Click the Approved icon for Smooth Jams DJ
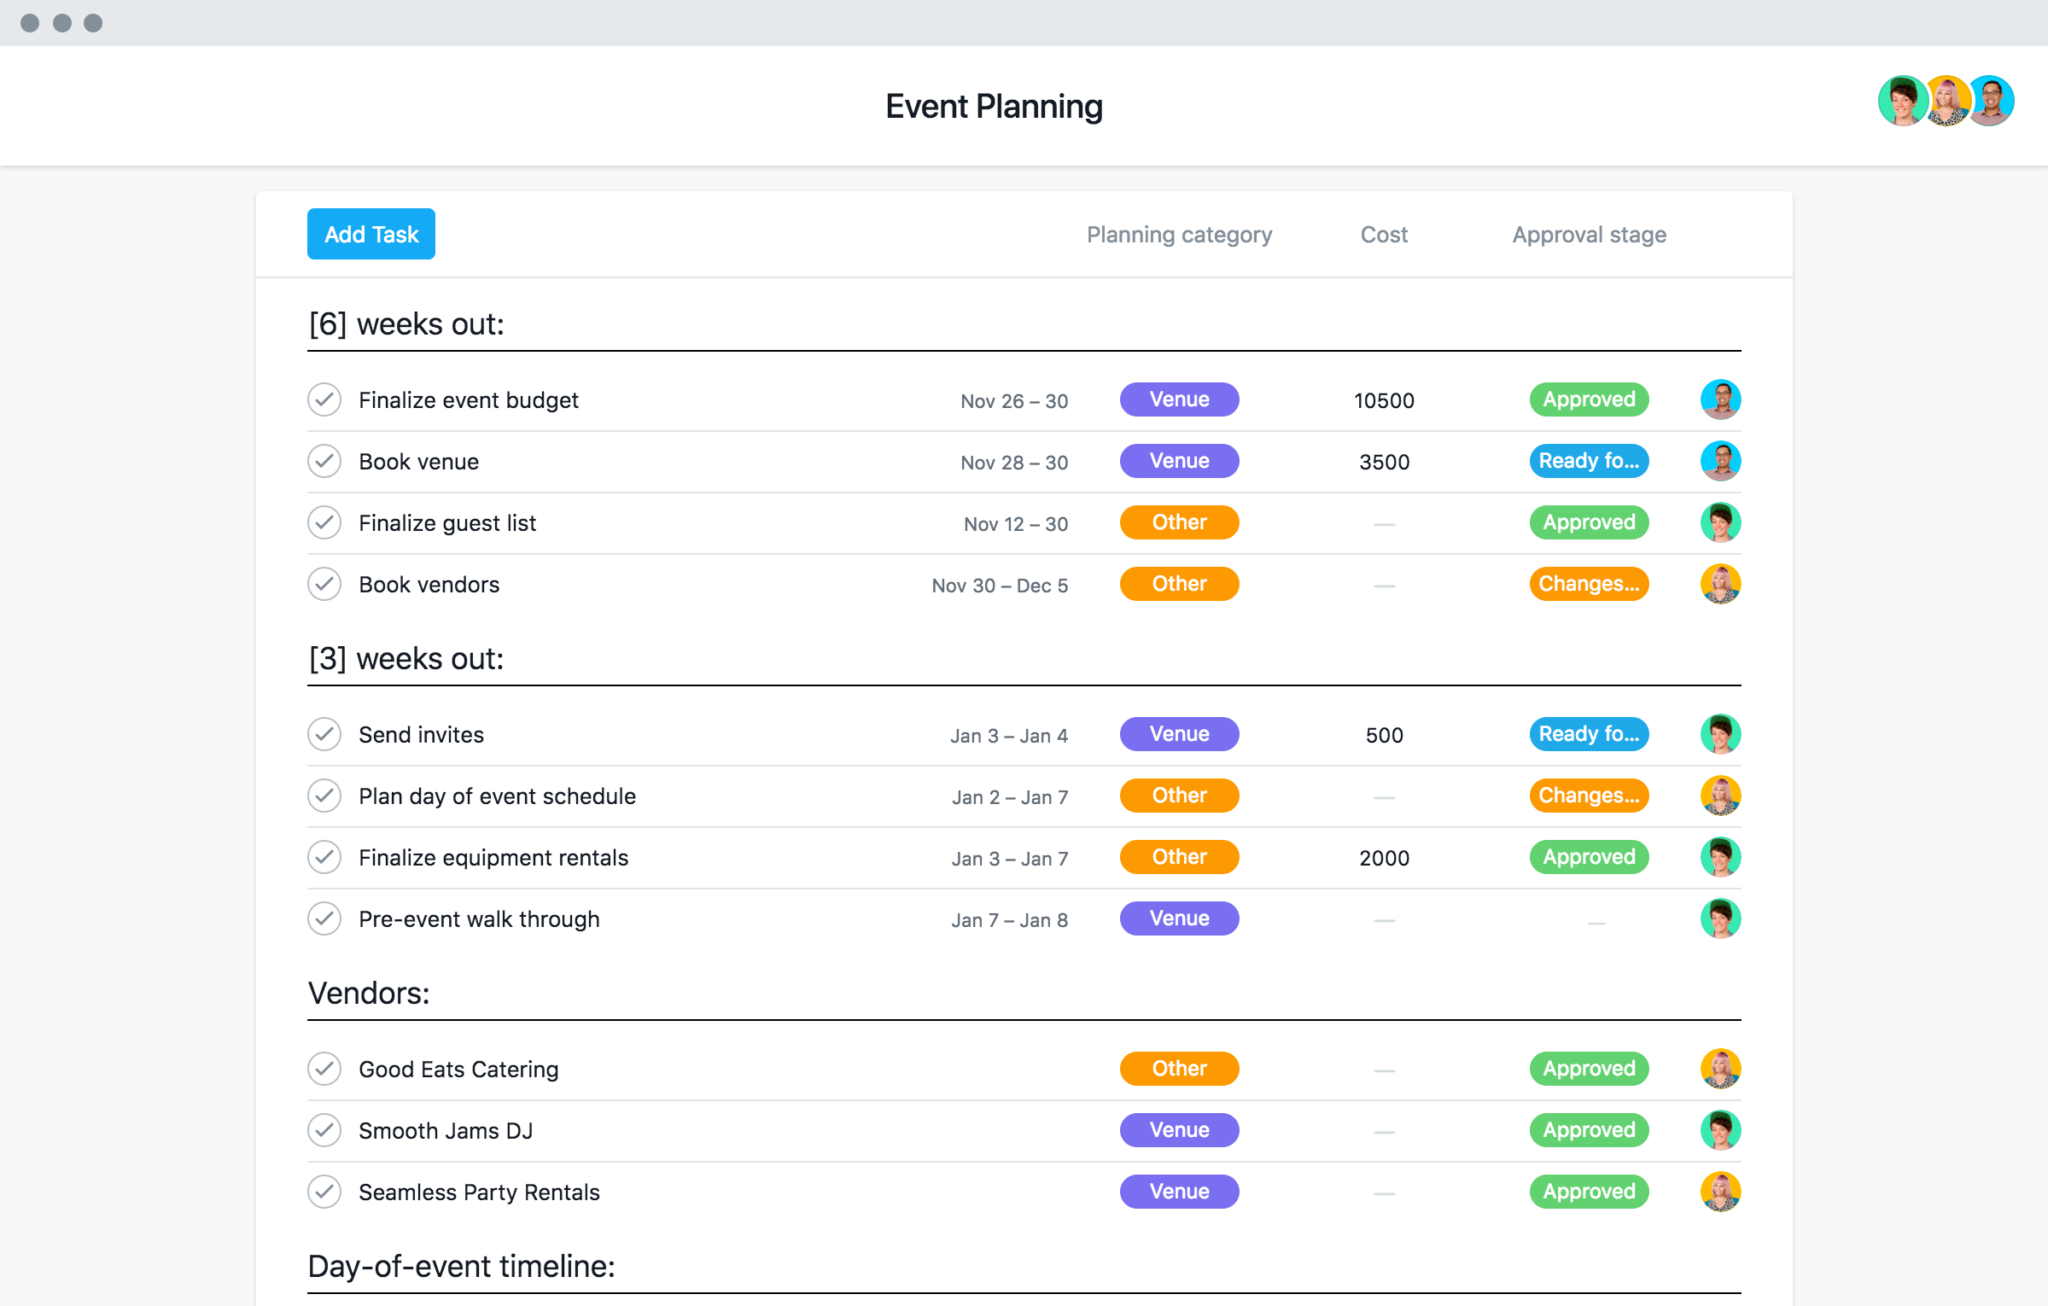 point(1587,1128)
